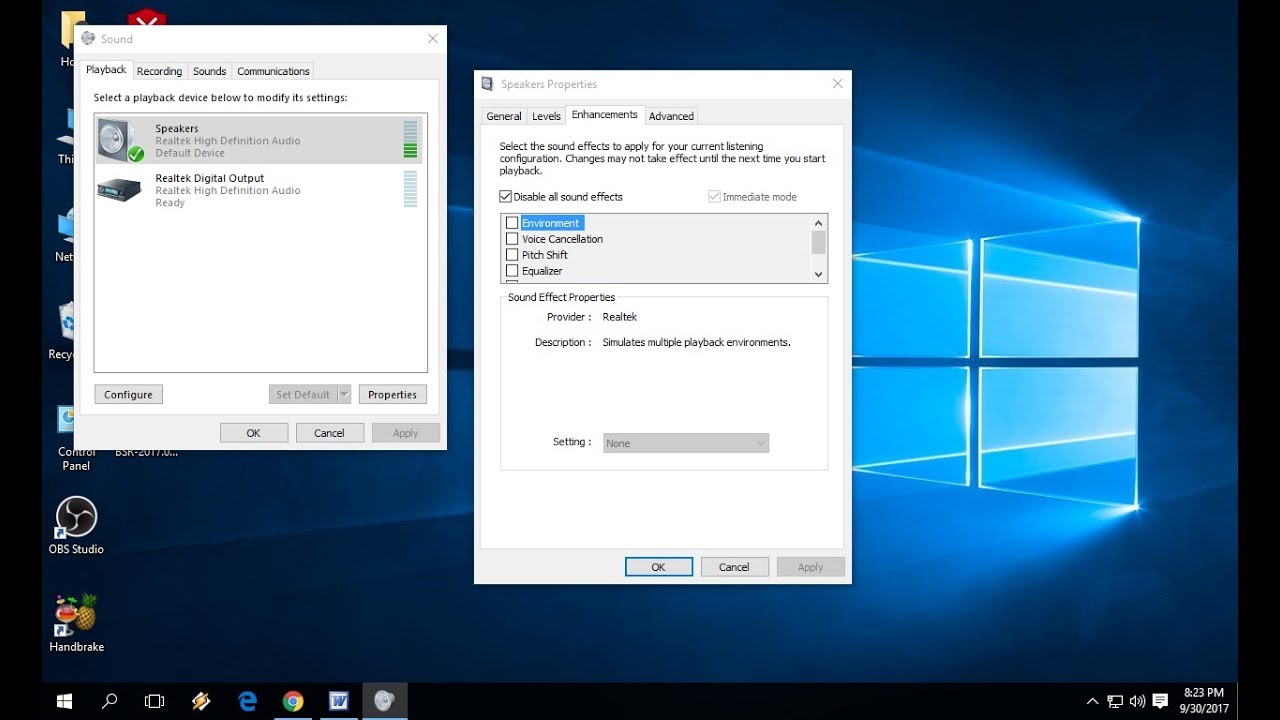Click the Realtek Digital Output level meter
Image resolution: width=1280 pixels, height=720 pixels.
(x=410, y=189)
